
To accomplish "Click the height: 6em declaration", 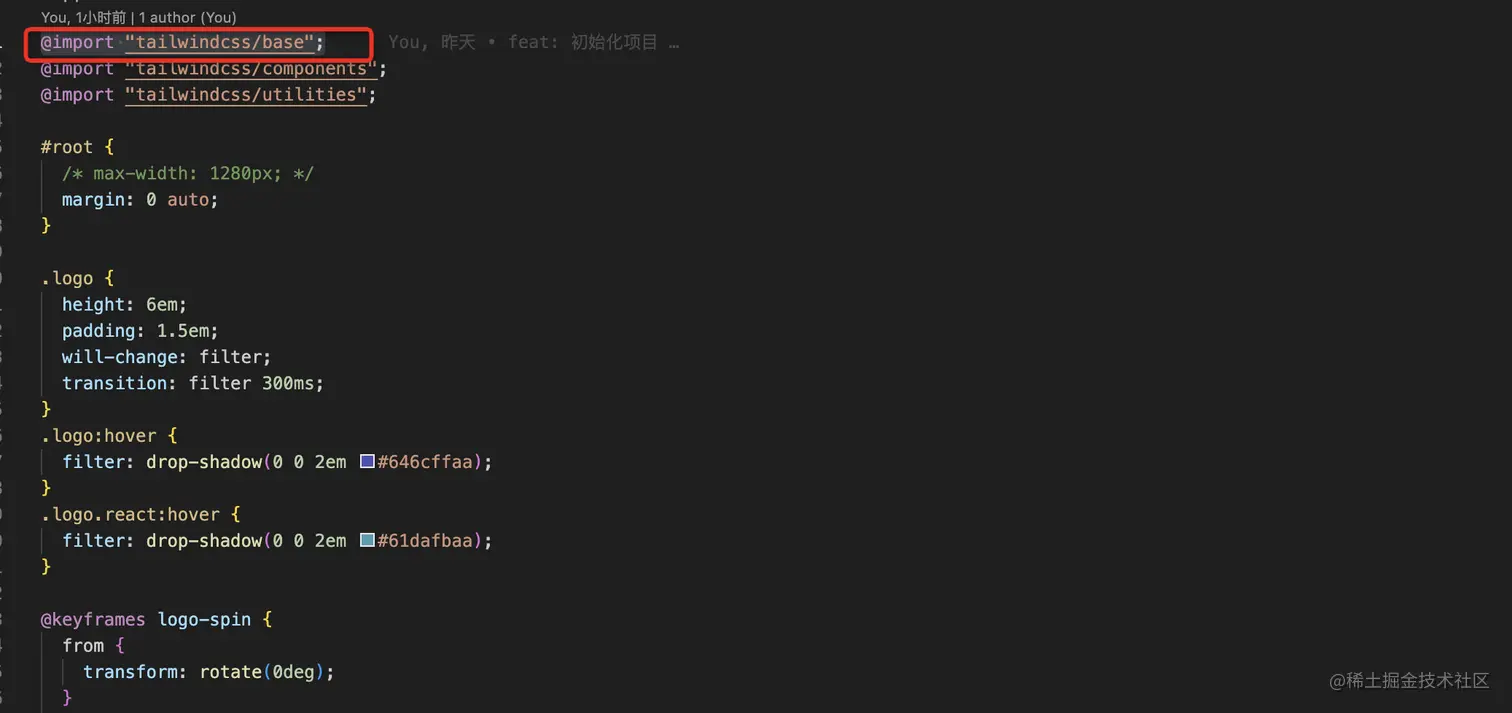I will click(124, 304).
